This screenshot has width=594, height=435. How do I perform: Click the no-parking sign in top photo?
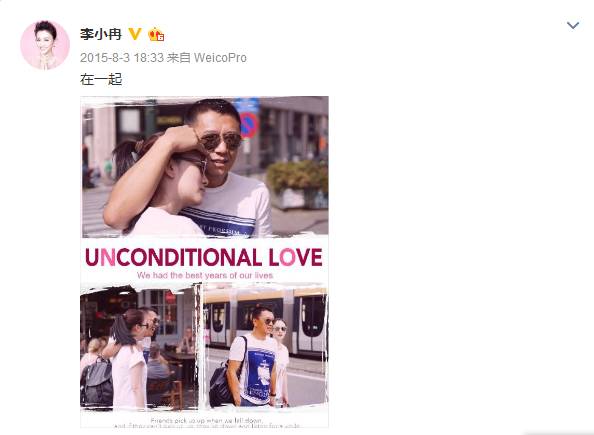(249, 125)
